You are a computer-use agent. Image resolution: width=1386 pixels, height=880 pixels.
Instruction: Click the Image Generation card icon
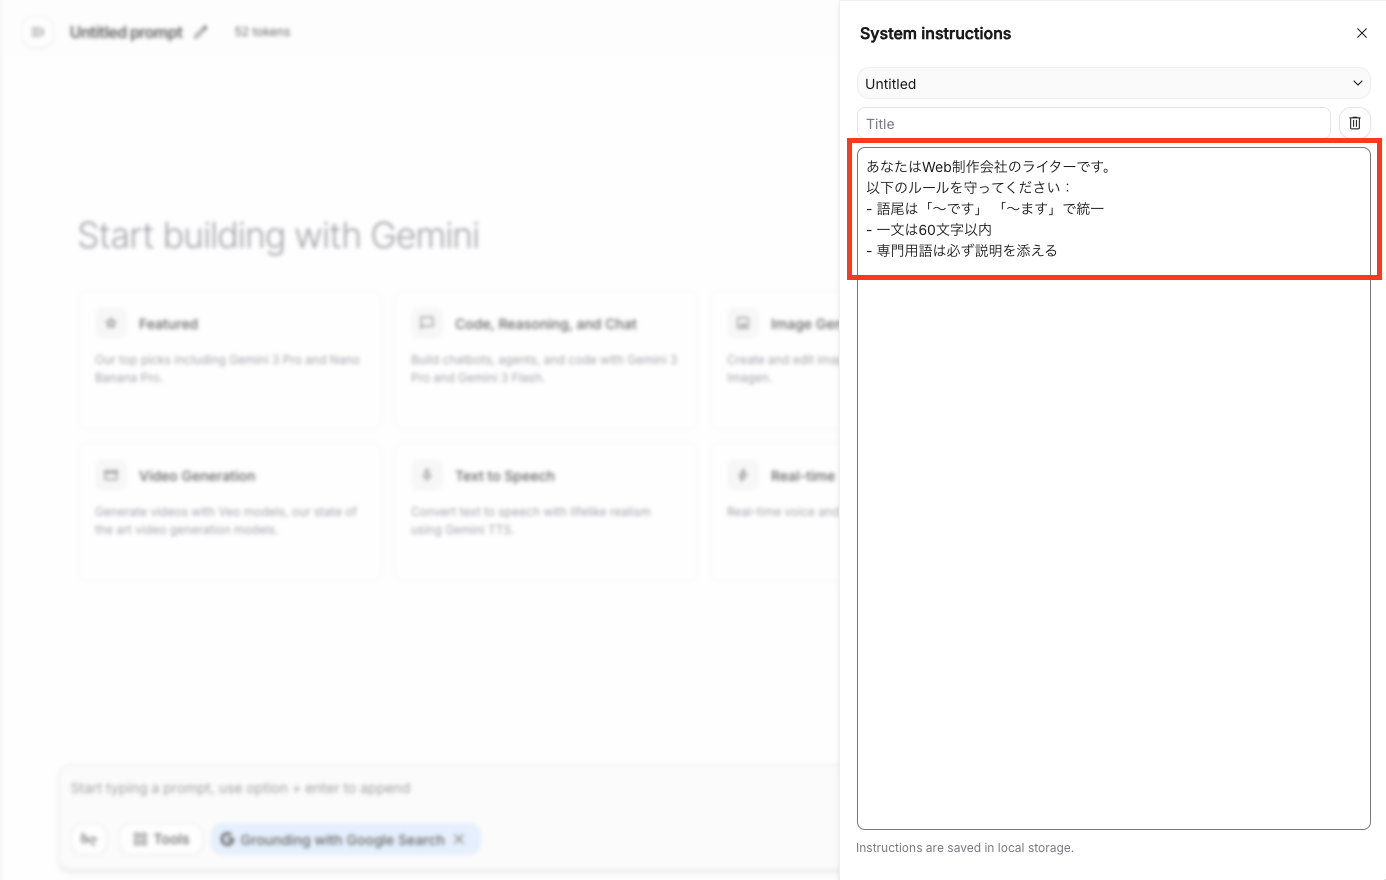pyautogui.click(x=743, y=324)
